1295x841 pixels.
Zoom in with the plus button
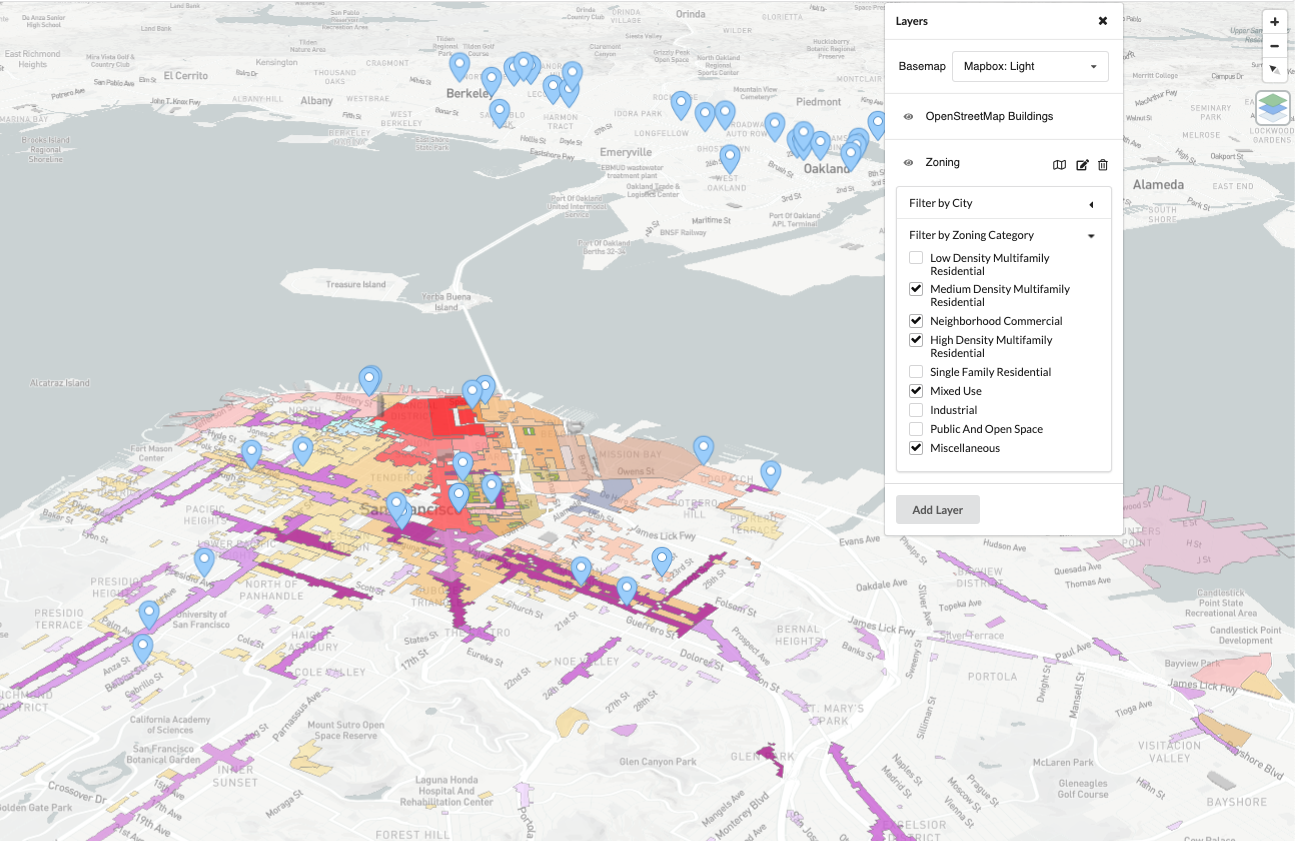click(x=1274, y=22)
